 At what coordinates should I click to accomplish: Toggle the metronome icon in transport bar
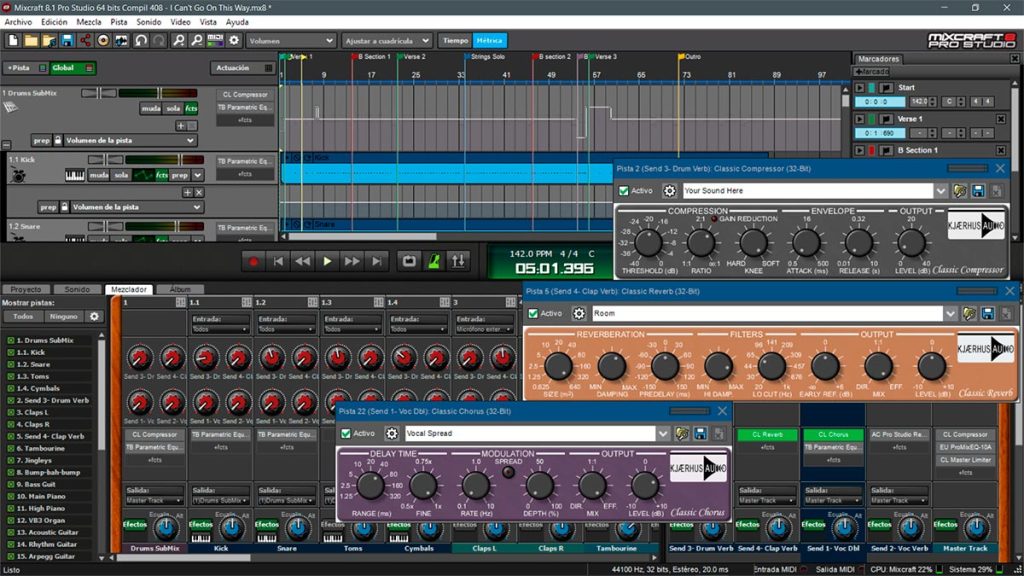434,261
